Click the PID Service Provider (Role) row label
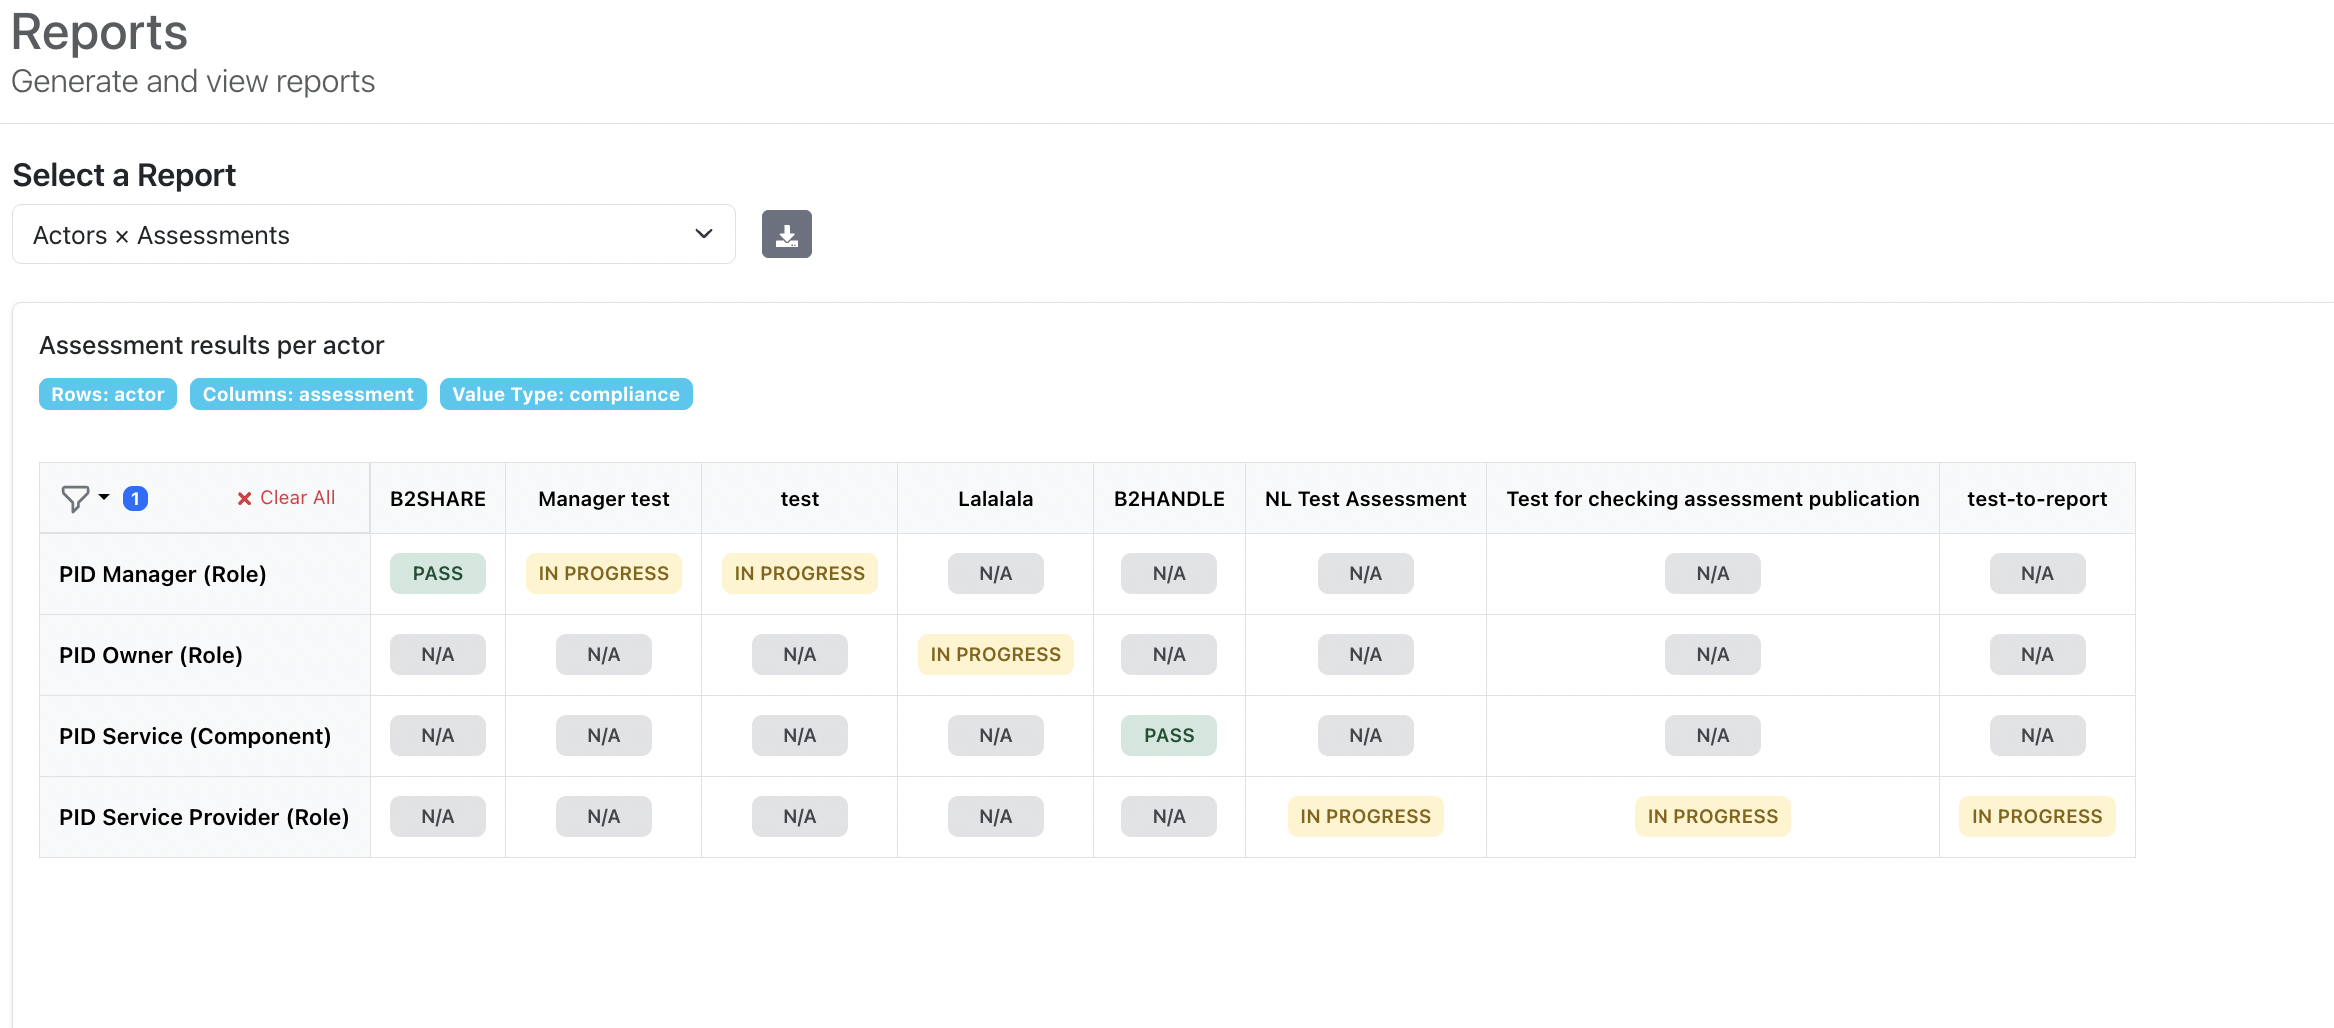The image size is (2334, 1028). click(204, 817)
